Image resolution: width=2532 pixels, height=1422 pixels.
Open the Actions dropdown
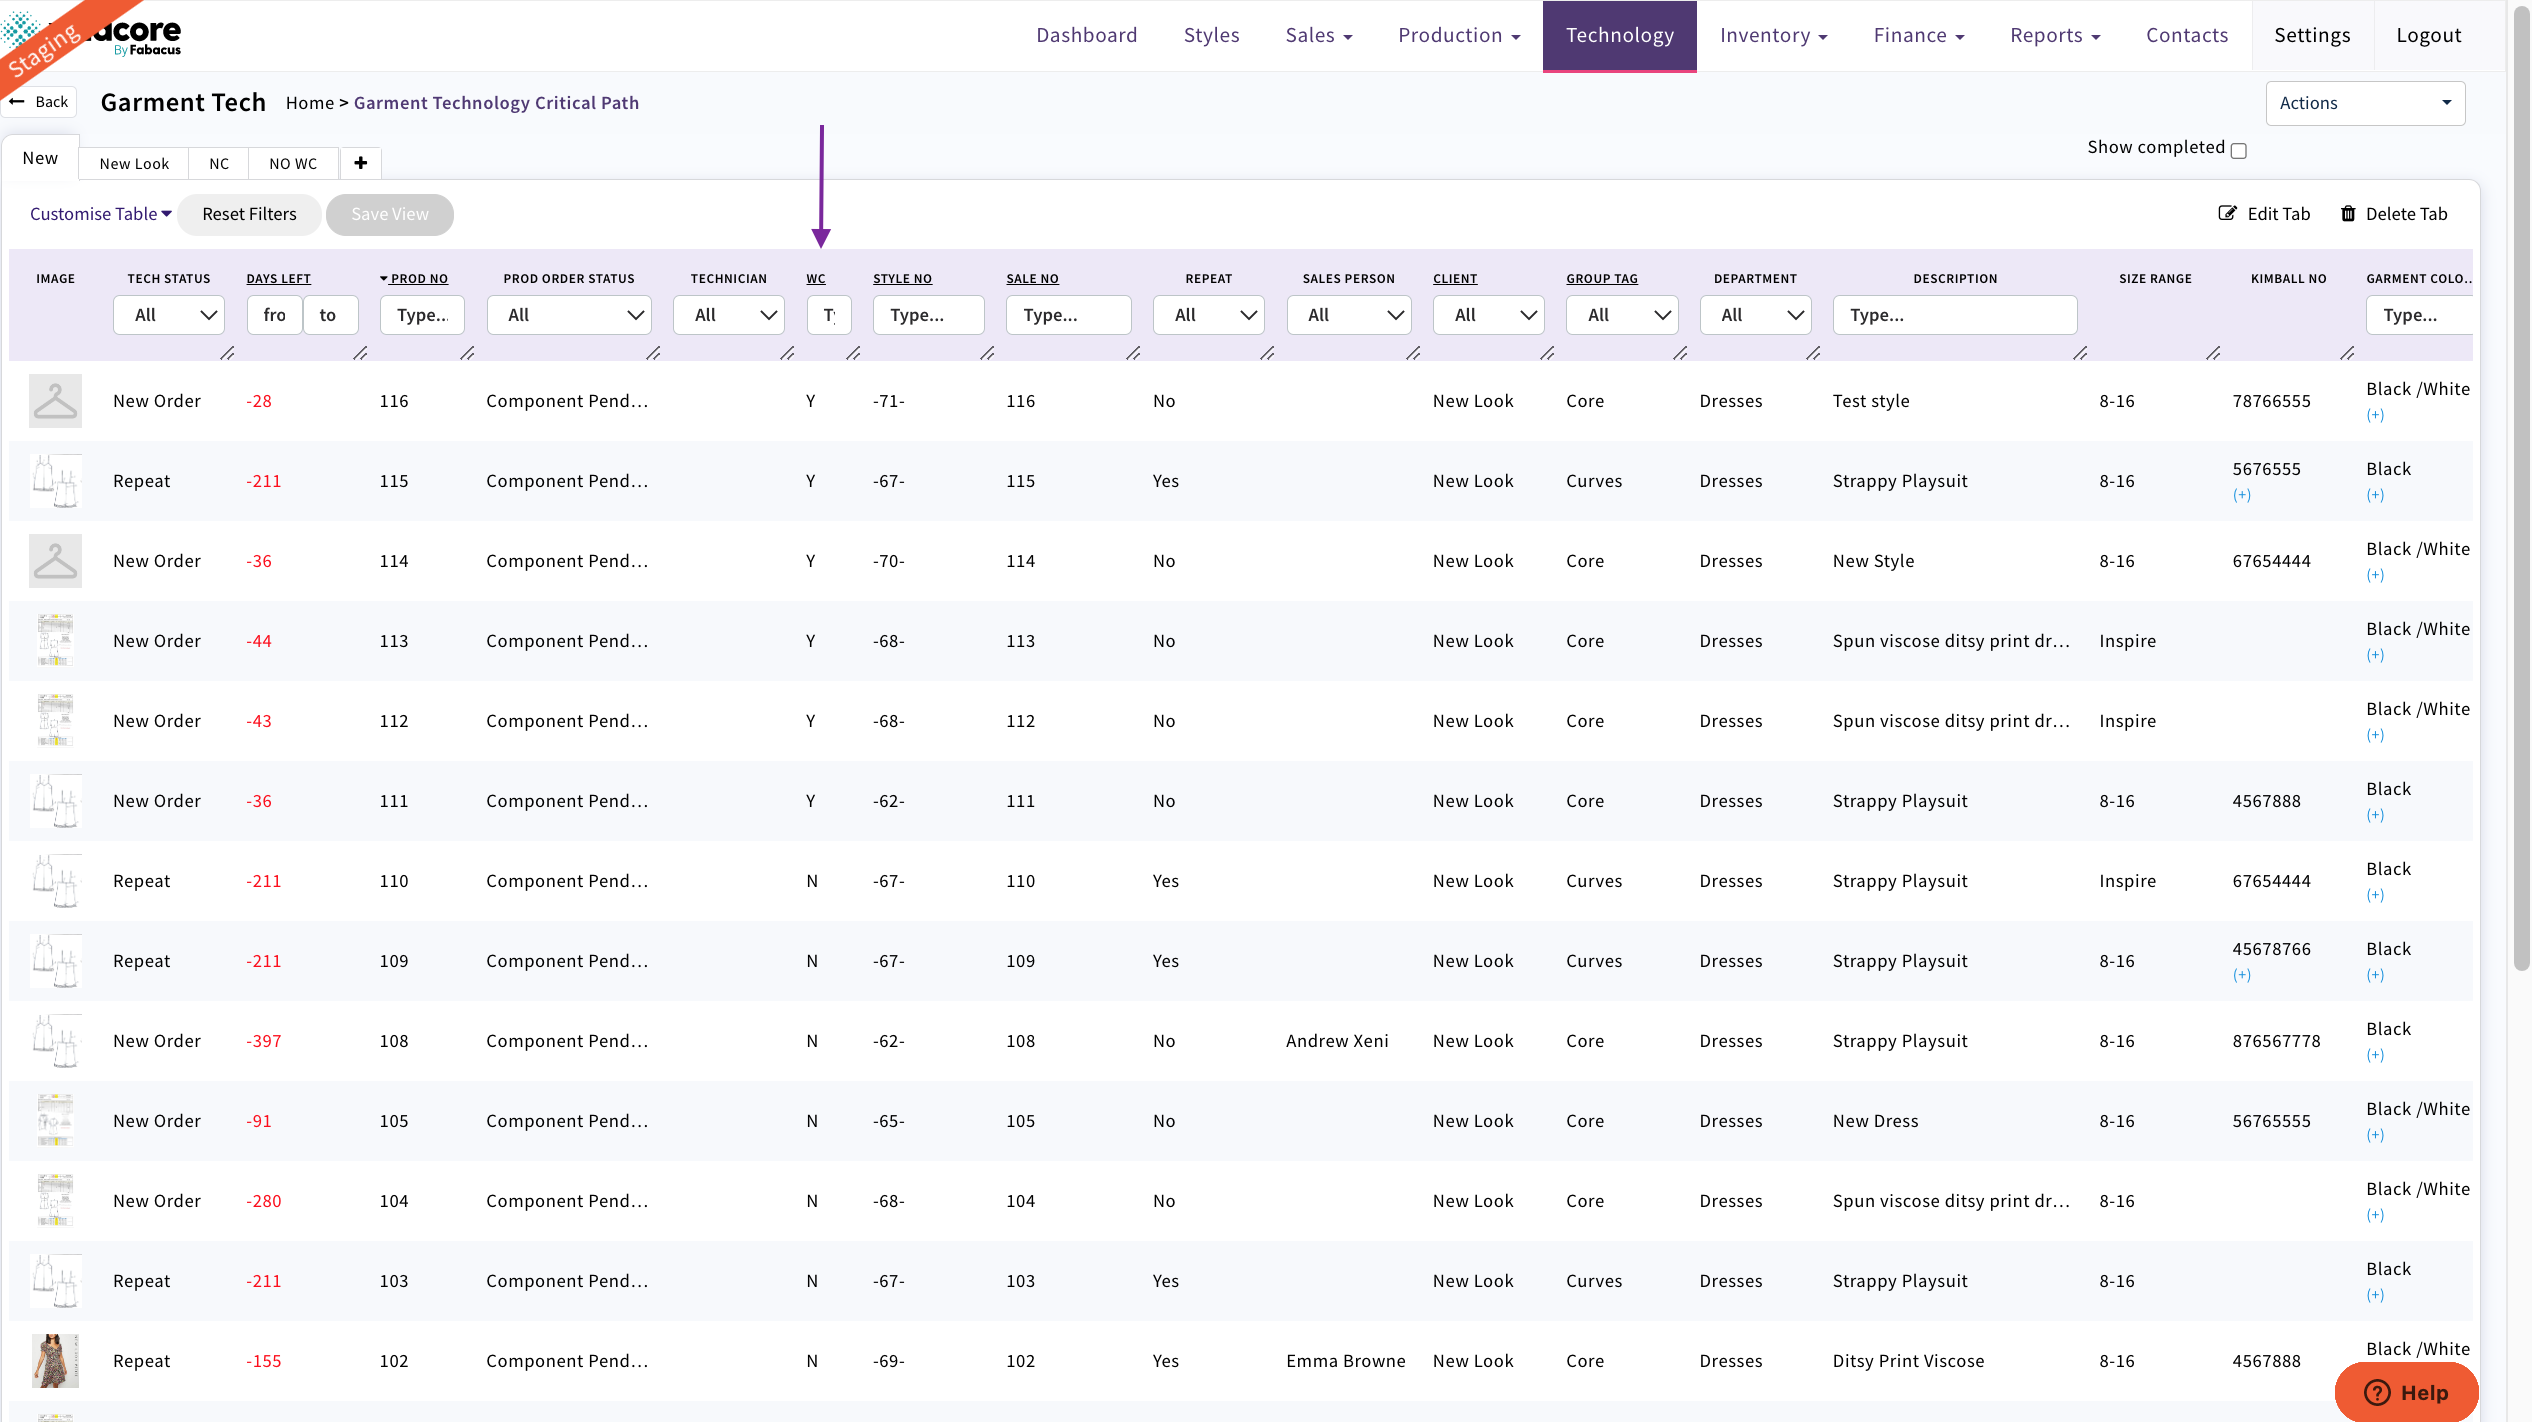pos(2365,102)
